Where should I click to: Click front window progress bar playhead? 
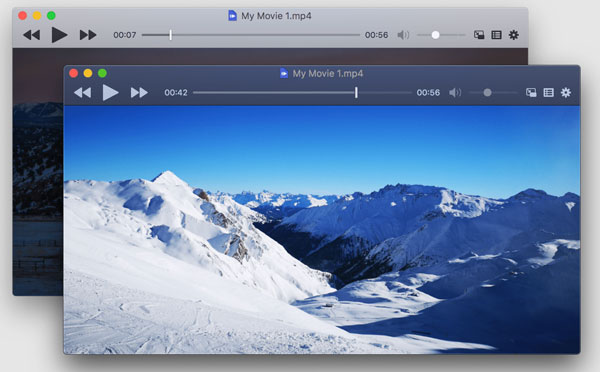[x=356, y=92]
